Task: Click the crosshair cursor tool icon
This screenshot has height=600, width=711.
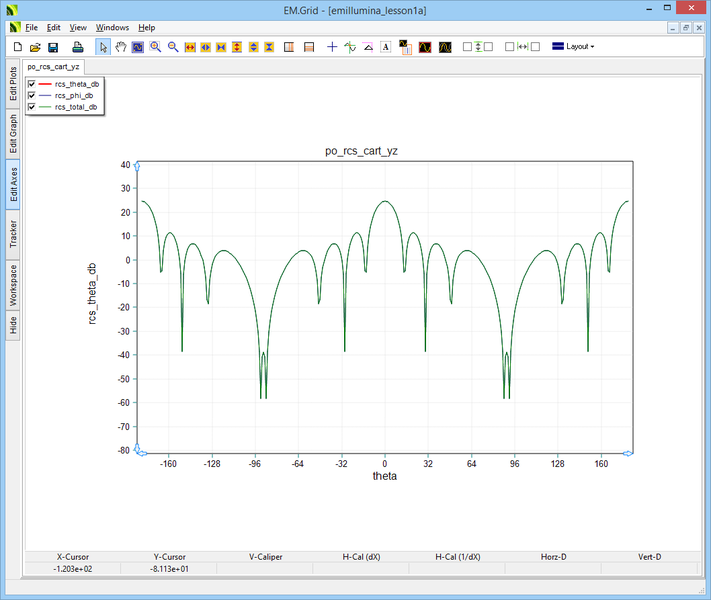Action: click(332, 47)
